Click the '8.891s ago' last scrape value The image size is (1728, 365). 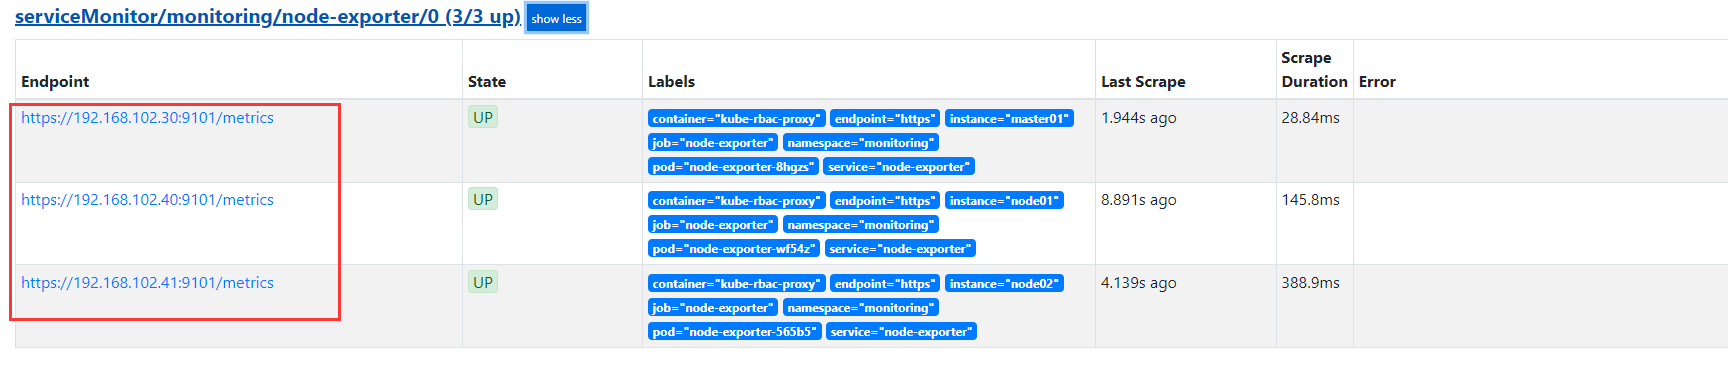point(1139,200)
